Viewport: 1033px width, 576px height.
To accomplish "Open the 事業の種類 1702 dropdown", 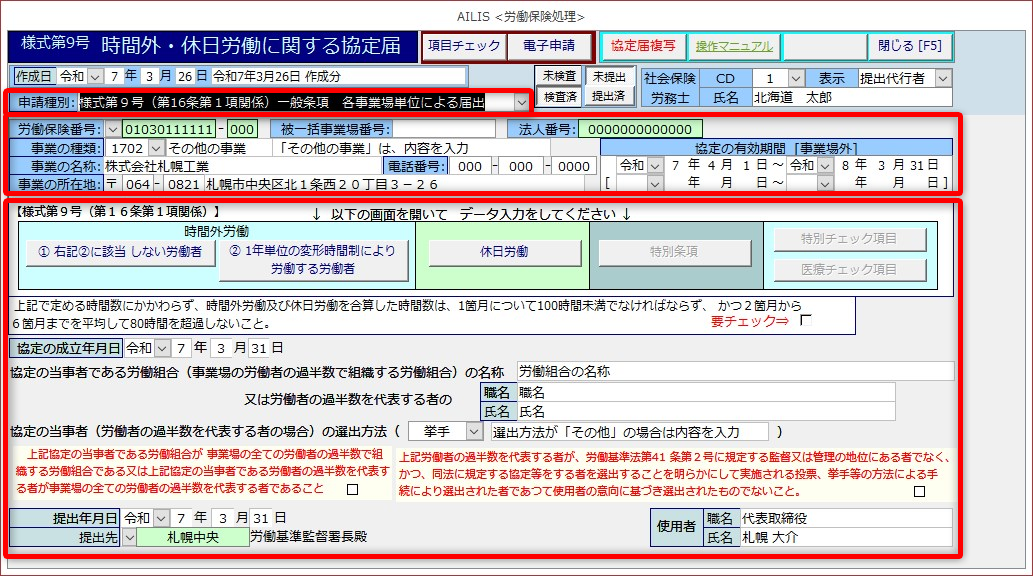I will [153, 148].
